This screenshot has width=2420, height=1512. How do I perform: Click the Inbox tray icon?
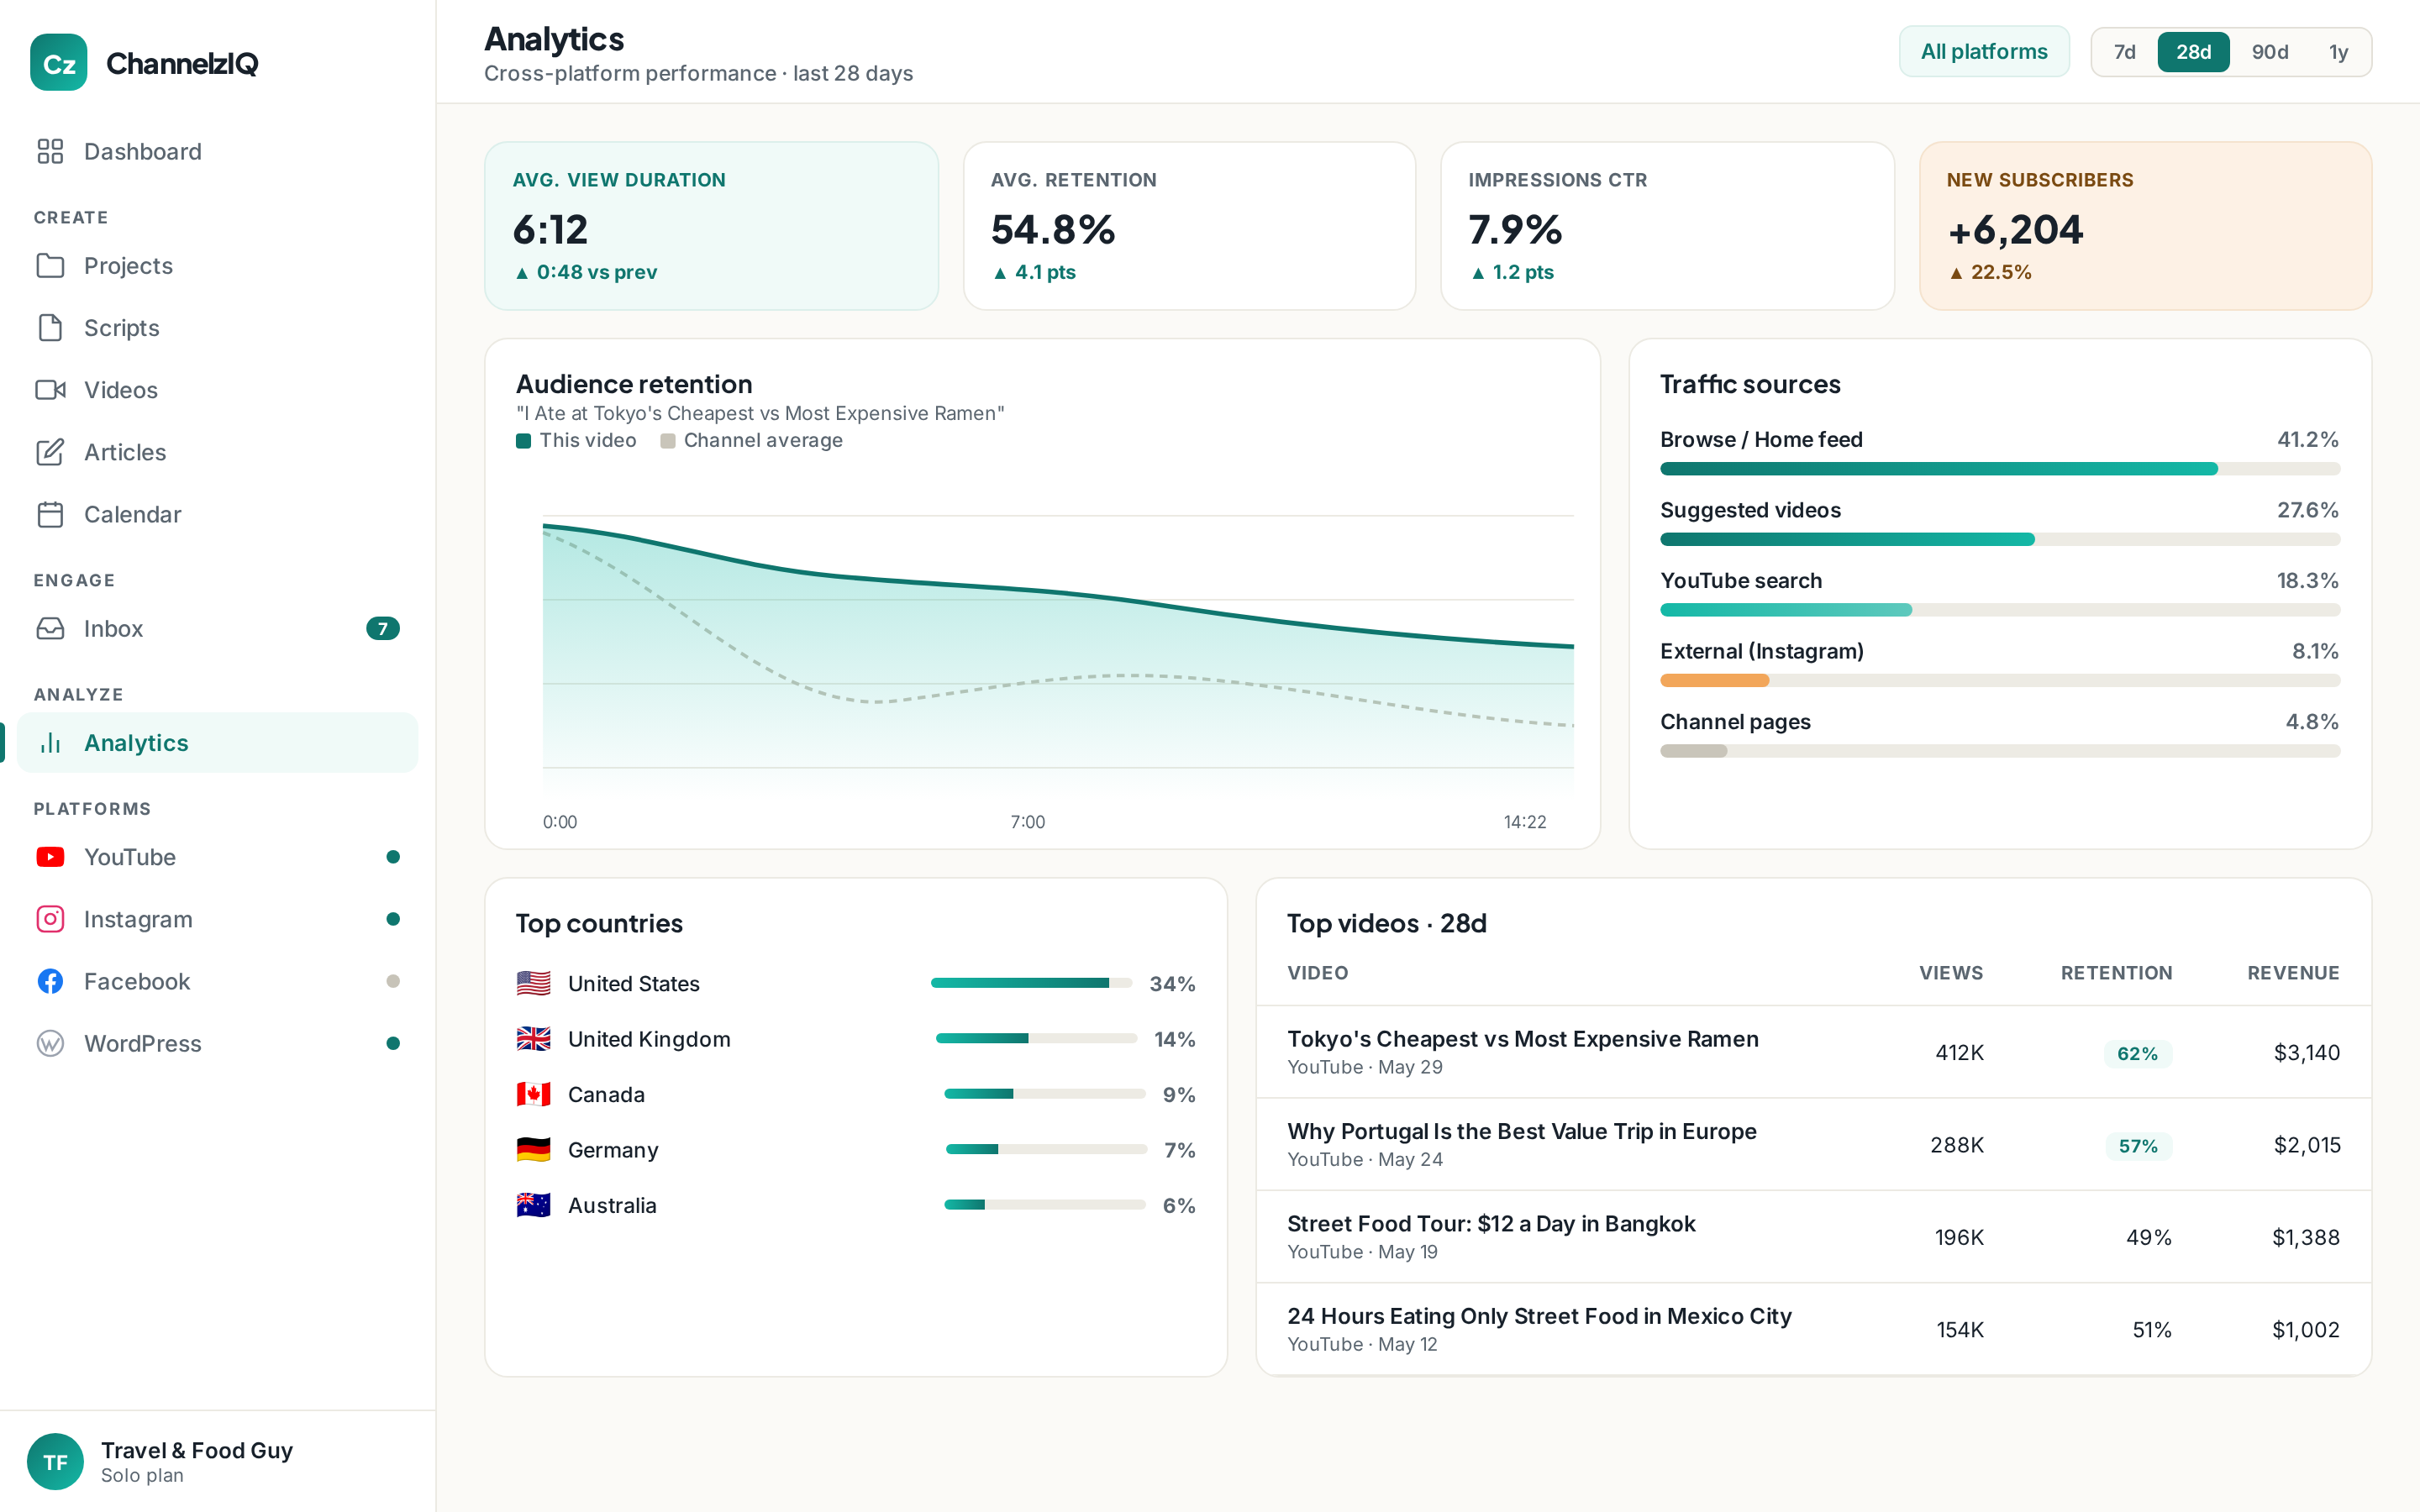click(x=50, y=628)
